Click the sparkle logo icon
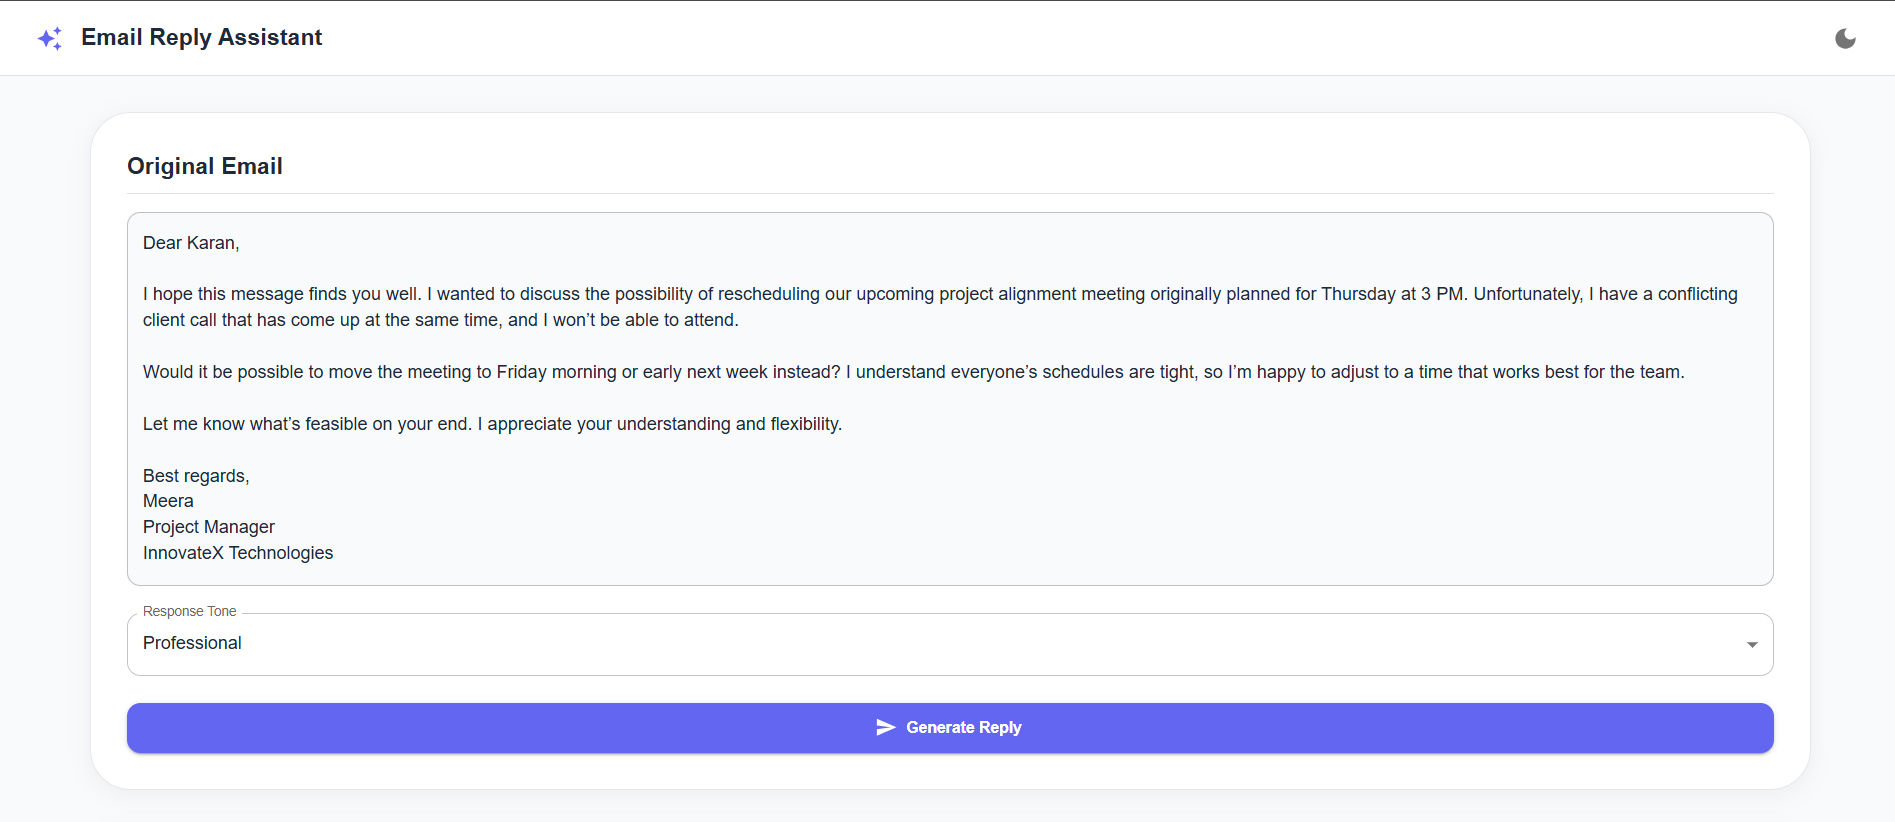Viewport: 1895px width, 822px height. pyautogui.click(x=50, y=38)
